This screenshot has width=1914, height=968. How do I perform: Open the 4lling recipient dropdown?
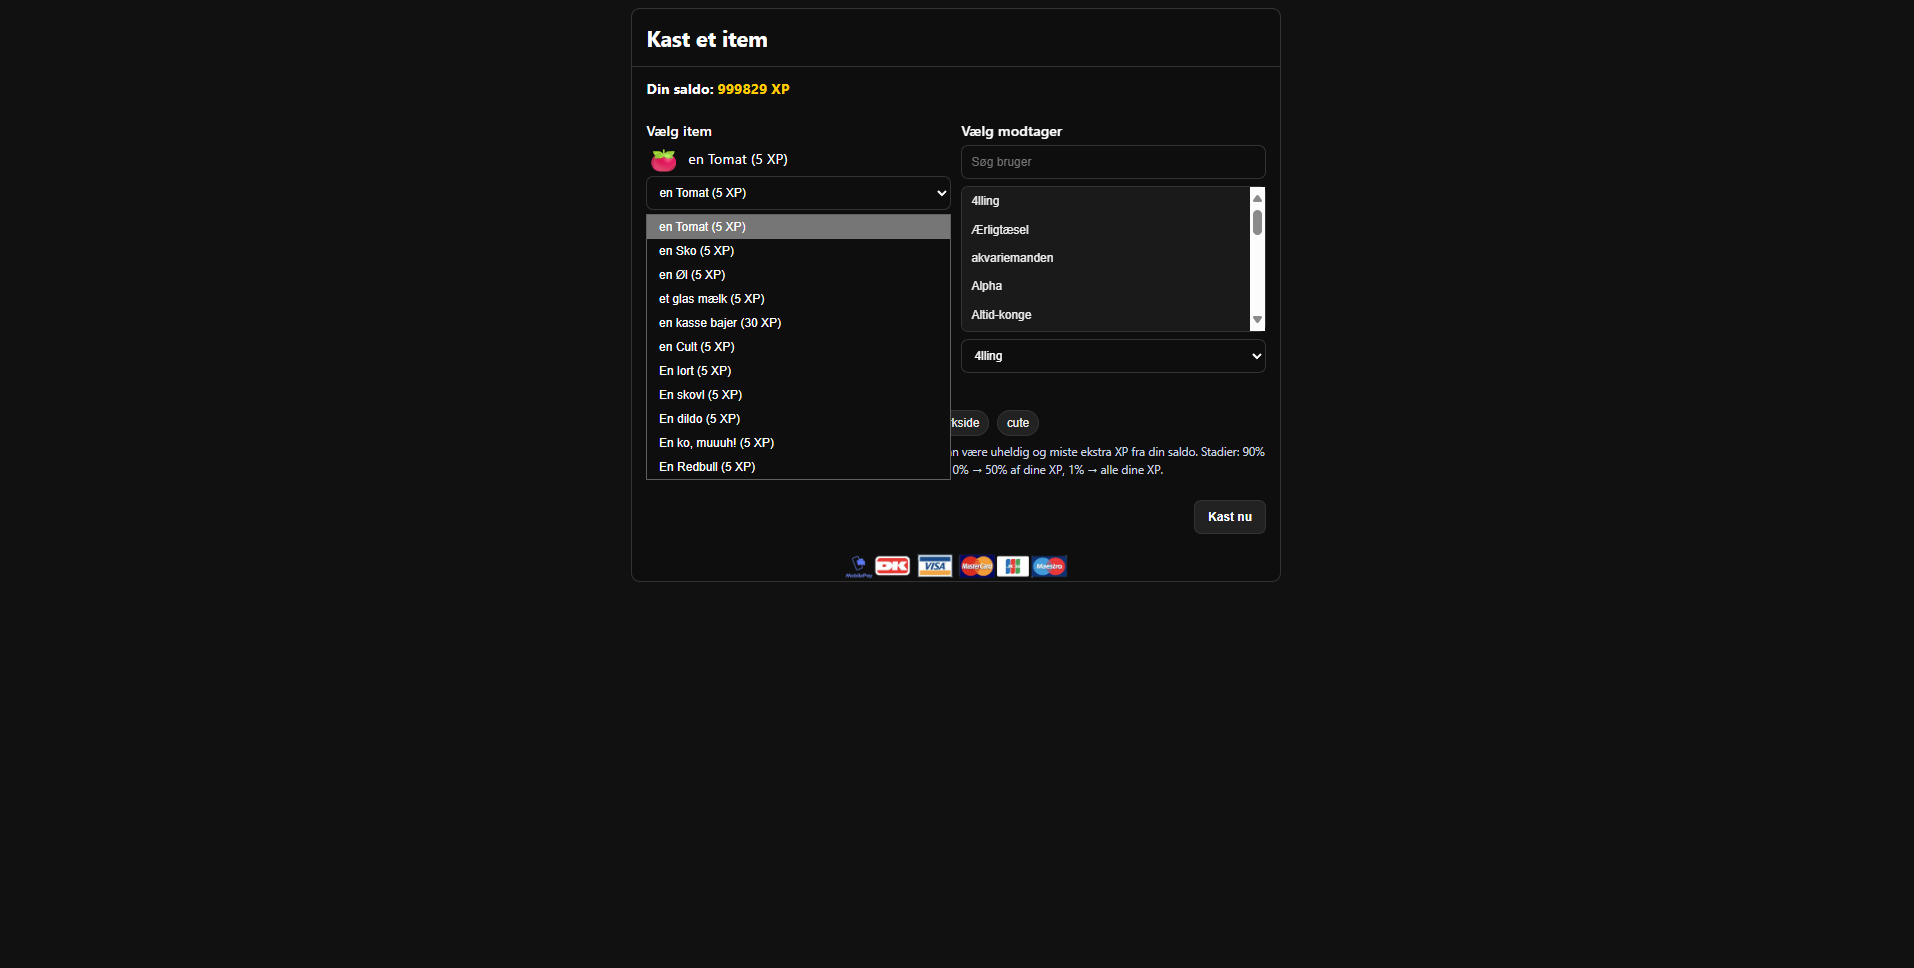coord(1112,356)
